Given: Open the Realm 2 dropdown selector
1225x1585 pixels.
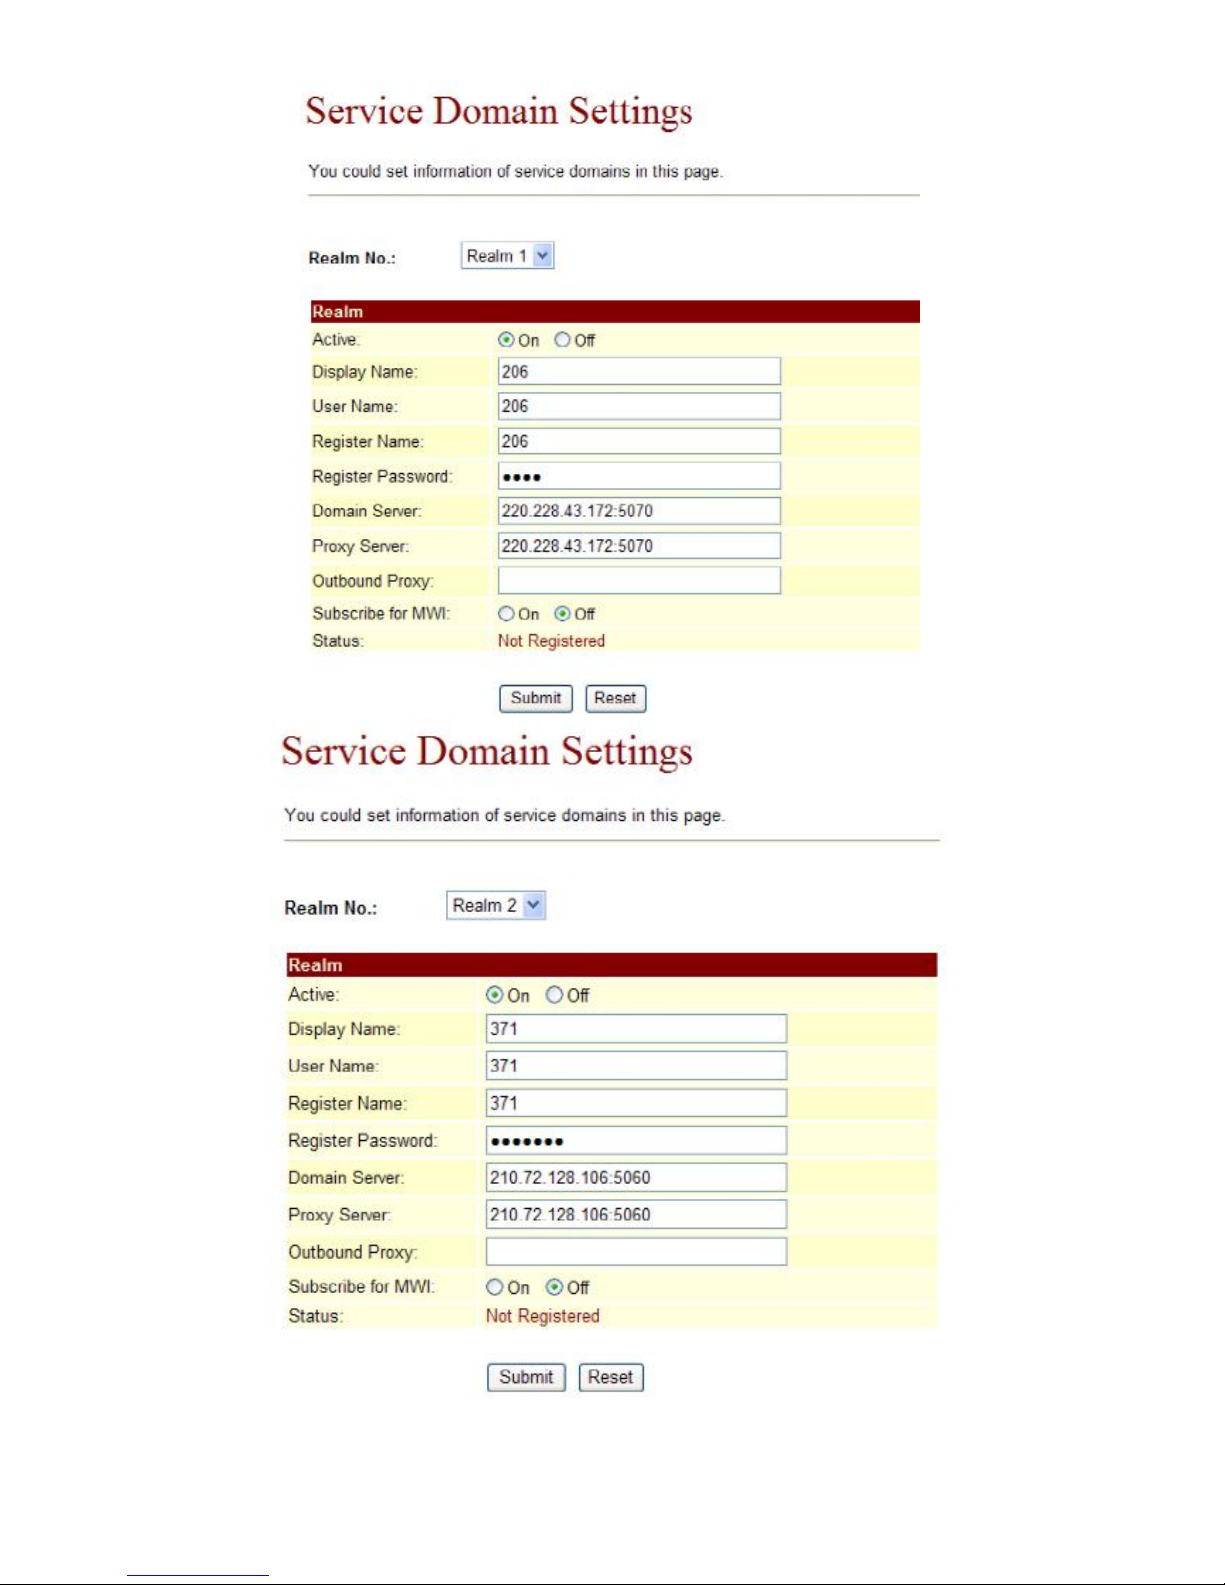Looking at the screenshot, I should (x=496, y=905).
